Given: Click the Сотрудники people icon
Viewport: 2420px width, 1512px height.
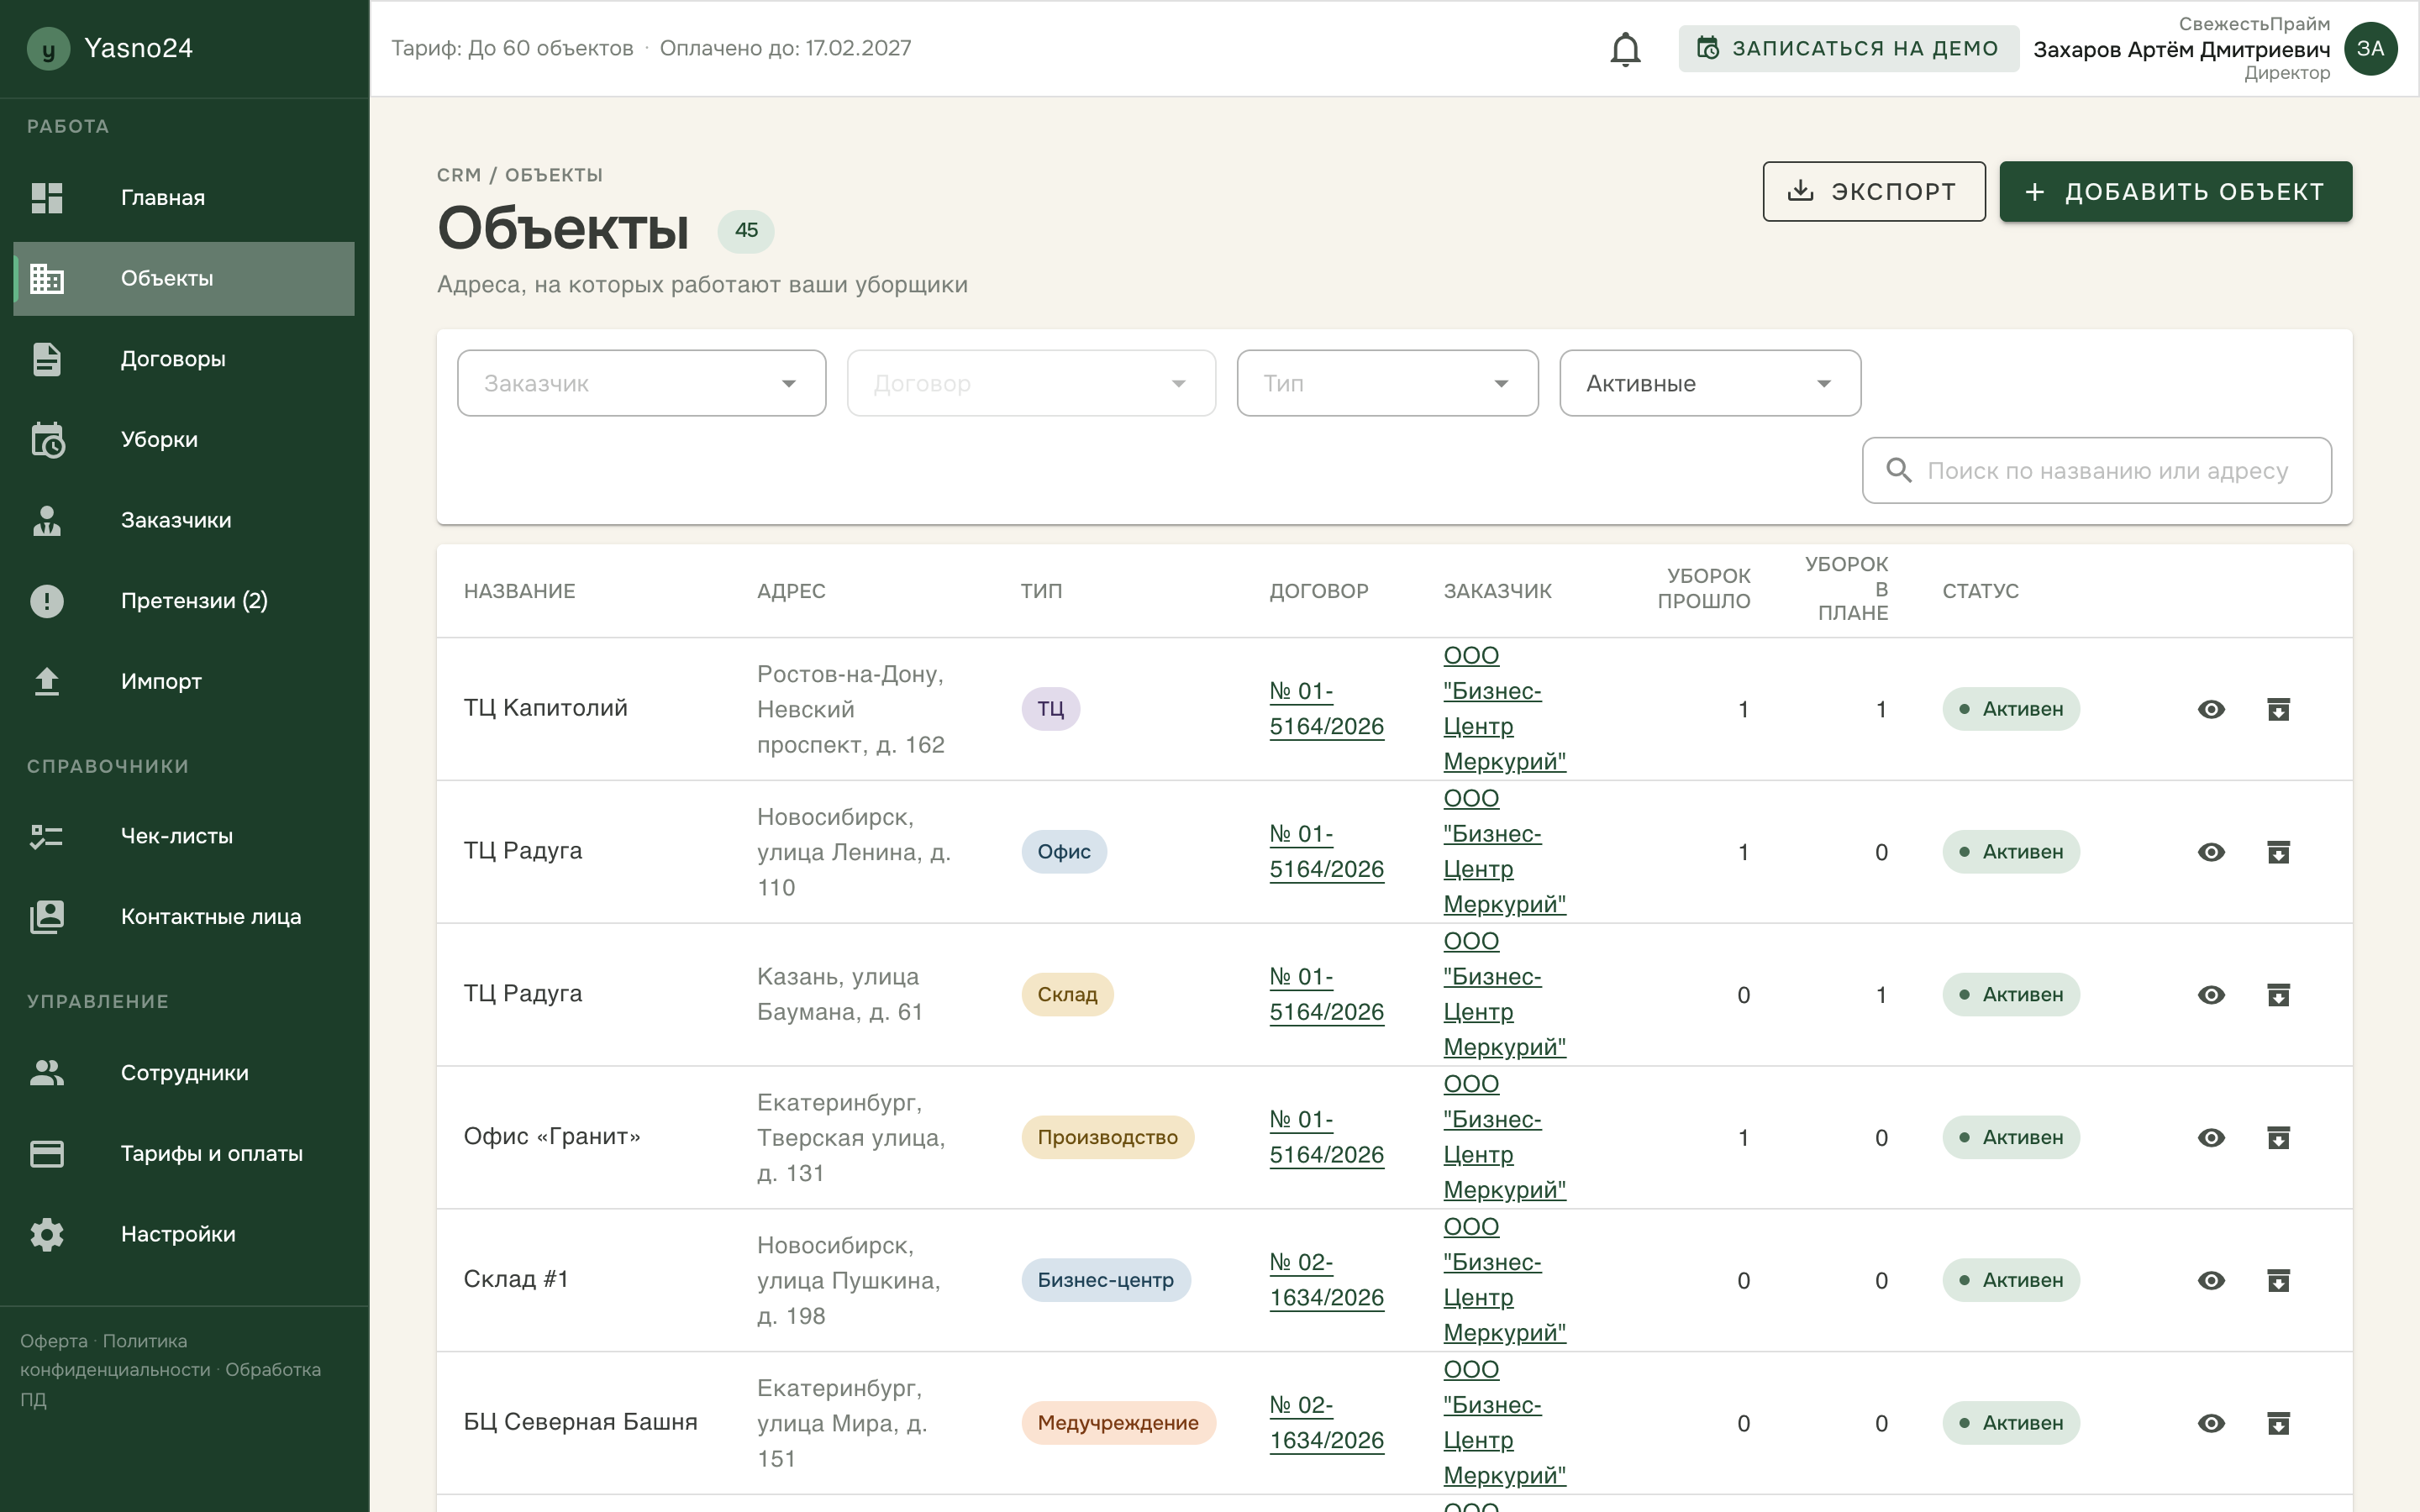Looking at the screenshot, I should pos(47,1073).
